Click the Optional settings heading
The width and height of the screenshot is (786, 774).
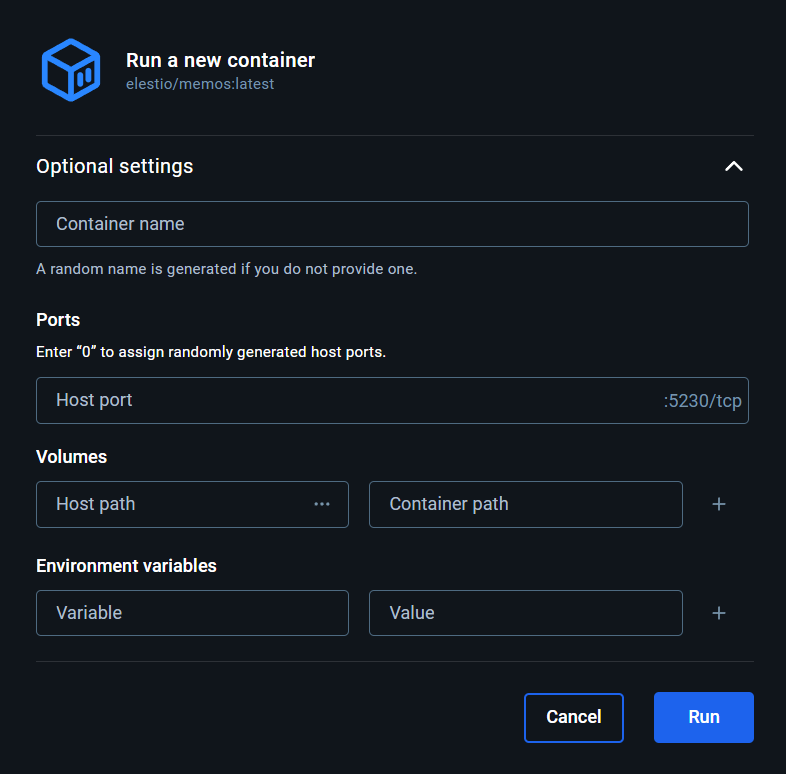(x=115, y=167)
